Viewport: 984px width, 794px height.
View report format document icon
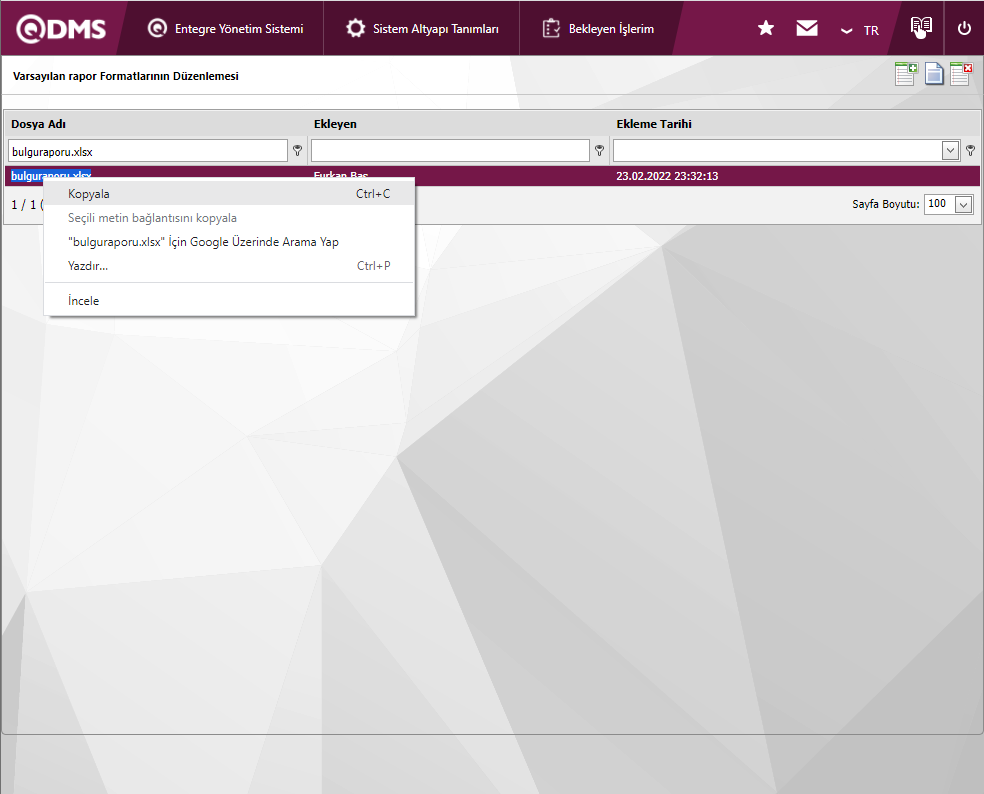point(934,74)
